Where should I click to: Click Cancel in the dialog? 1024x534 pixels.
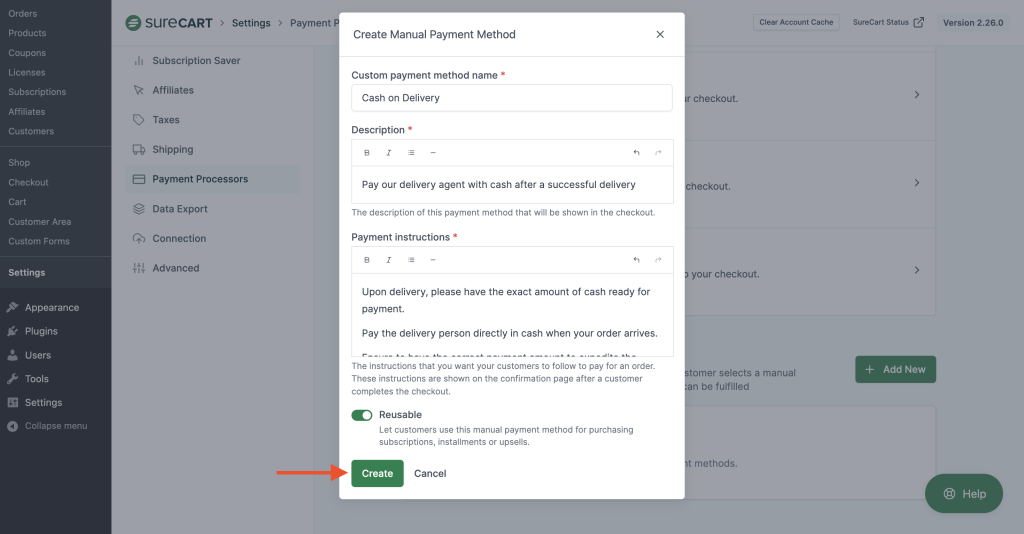point(430,473)
